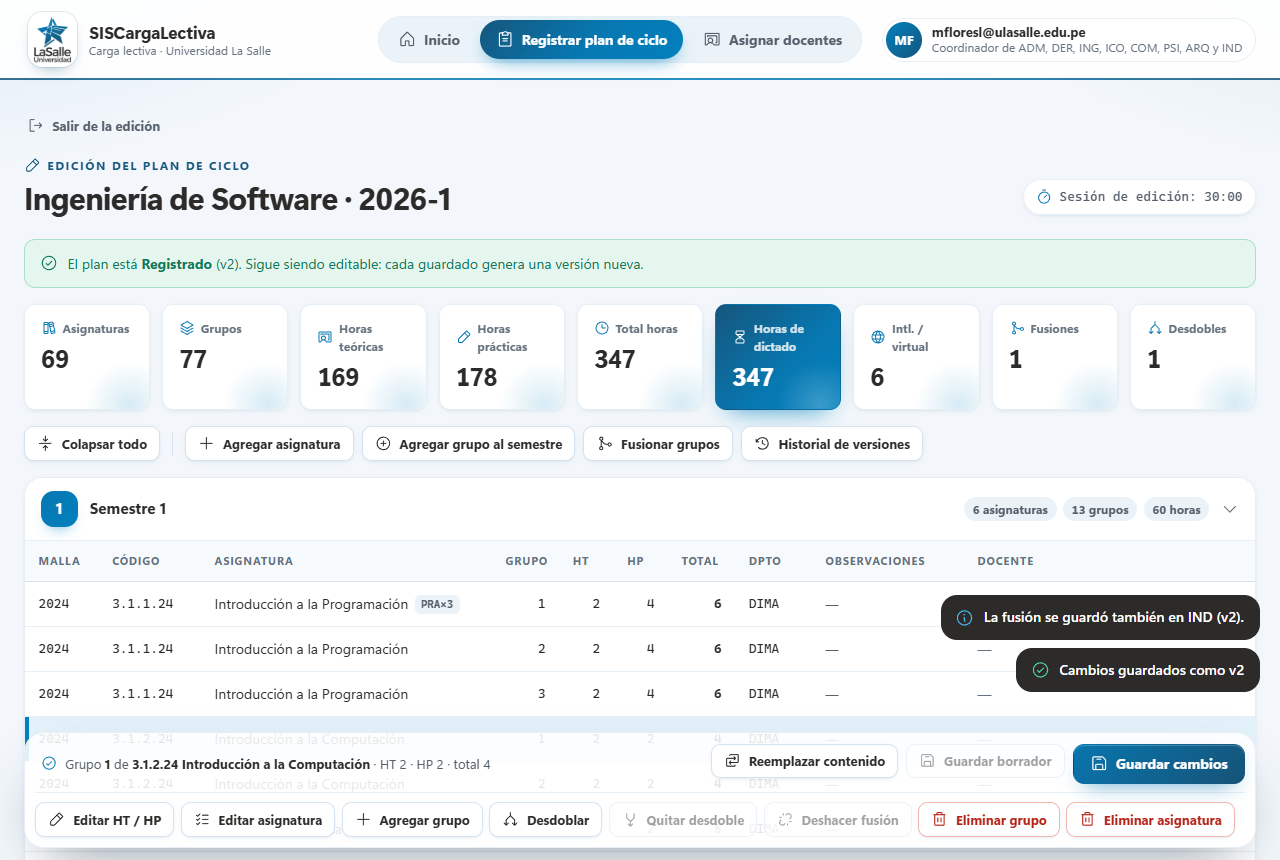Click the Fusiones stat card
Viewport: 1280px width, 860px height.
coord(1055,357)
